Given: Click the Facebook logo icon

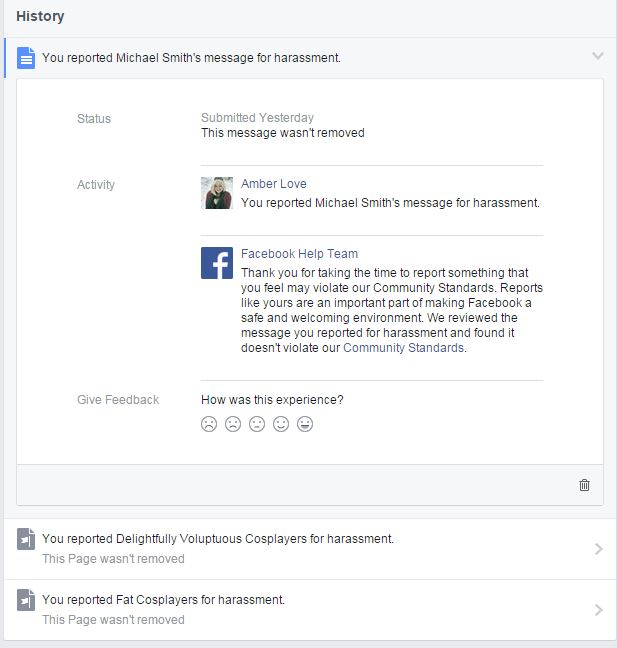Looking at the screenshot, I should click(x=217, y=263).
